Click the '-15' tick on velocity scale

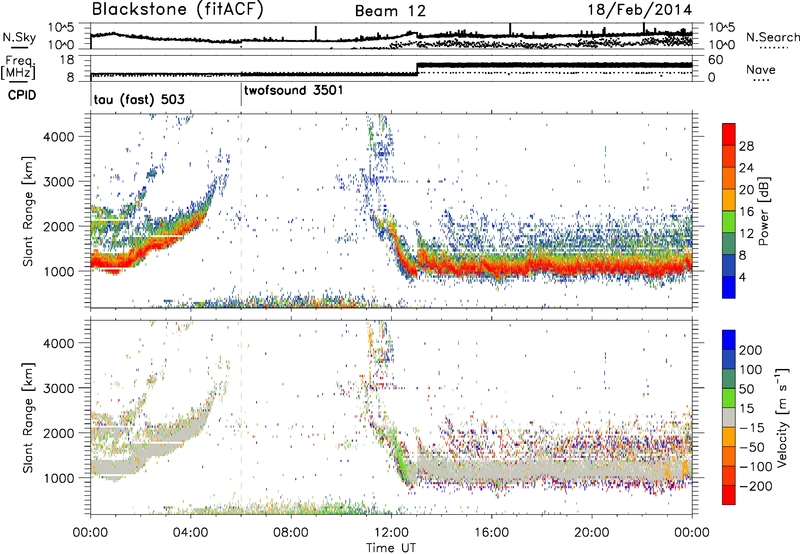point(751,428)
